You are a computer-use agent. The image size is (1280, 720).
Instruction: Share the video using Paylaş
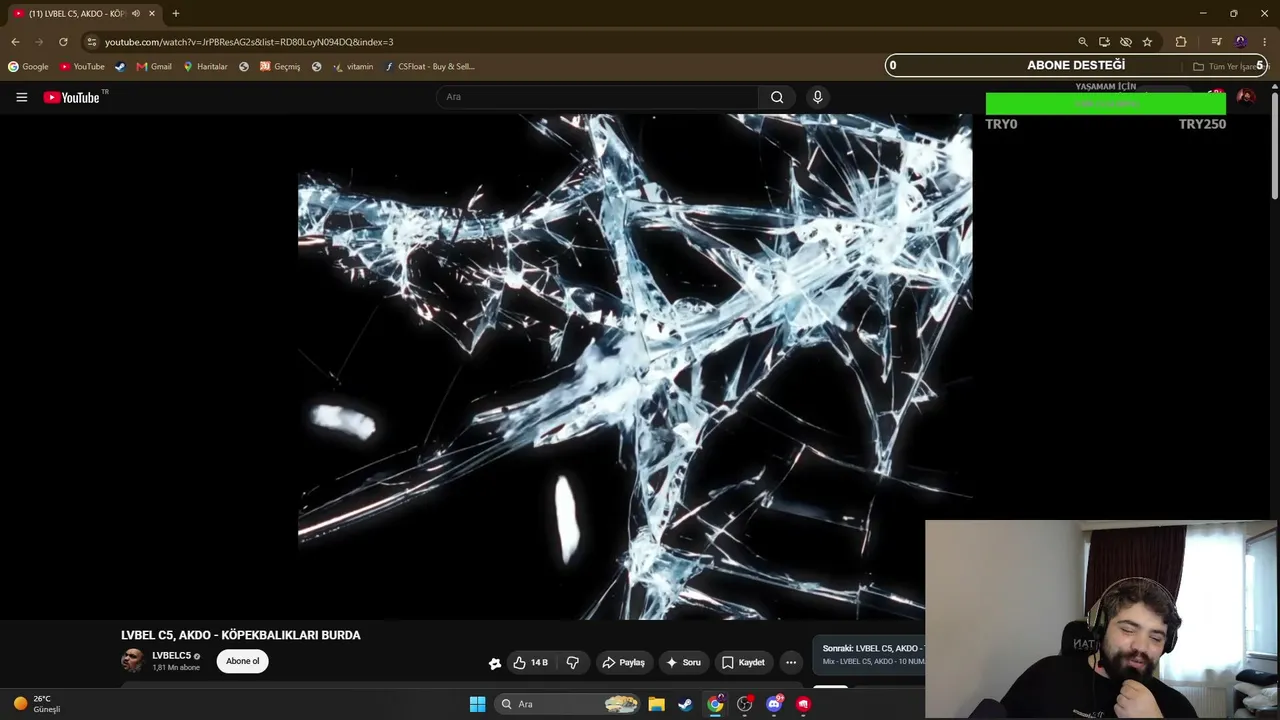(x=623, y=662)
